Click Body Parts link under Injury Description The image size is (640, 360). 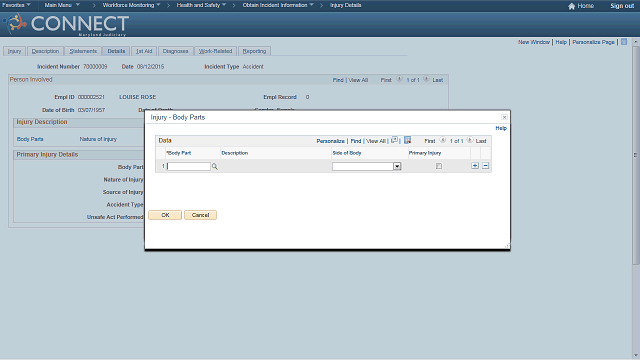[x=30, y=139]
